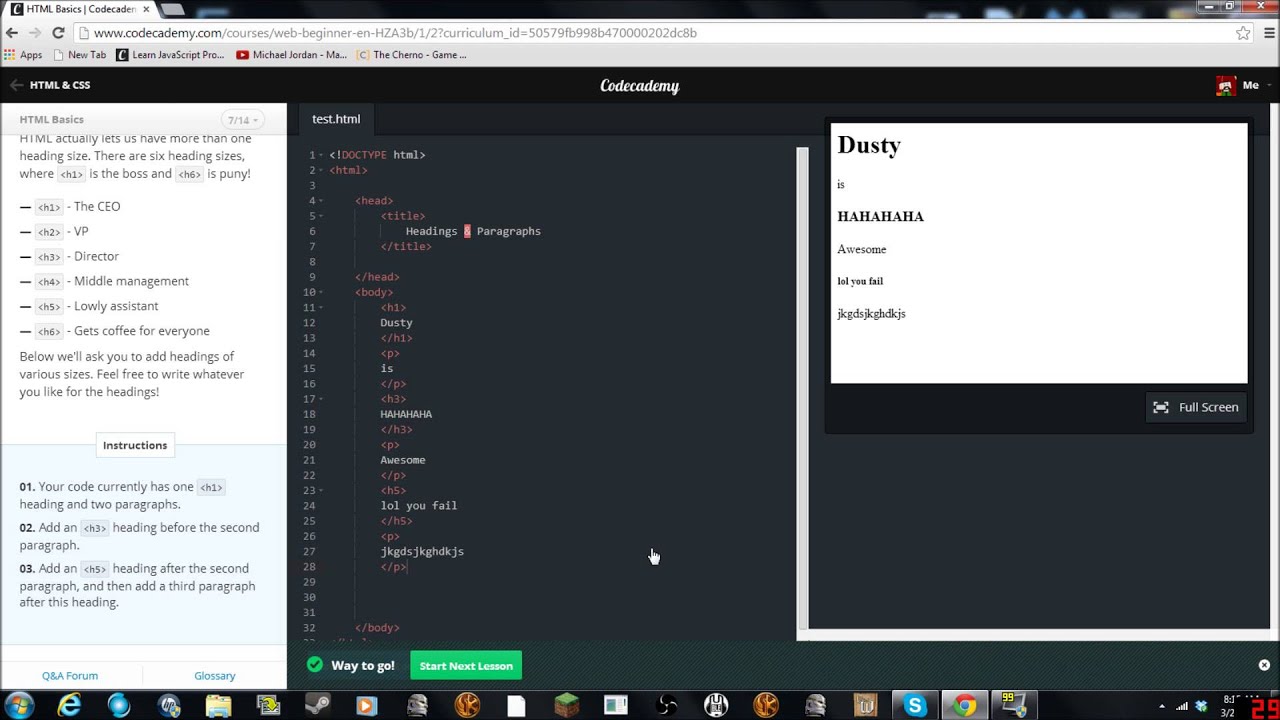Viewport: 1280px width, 720px height.
Task: Collapse the title tag on line 5
Action: (320, 216)
